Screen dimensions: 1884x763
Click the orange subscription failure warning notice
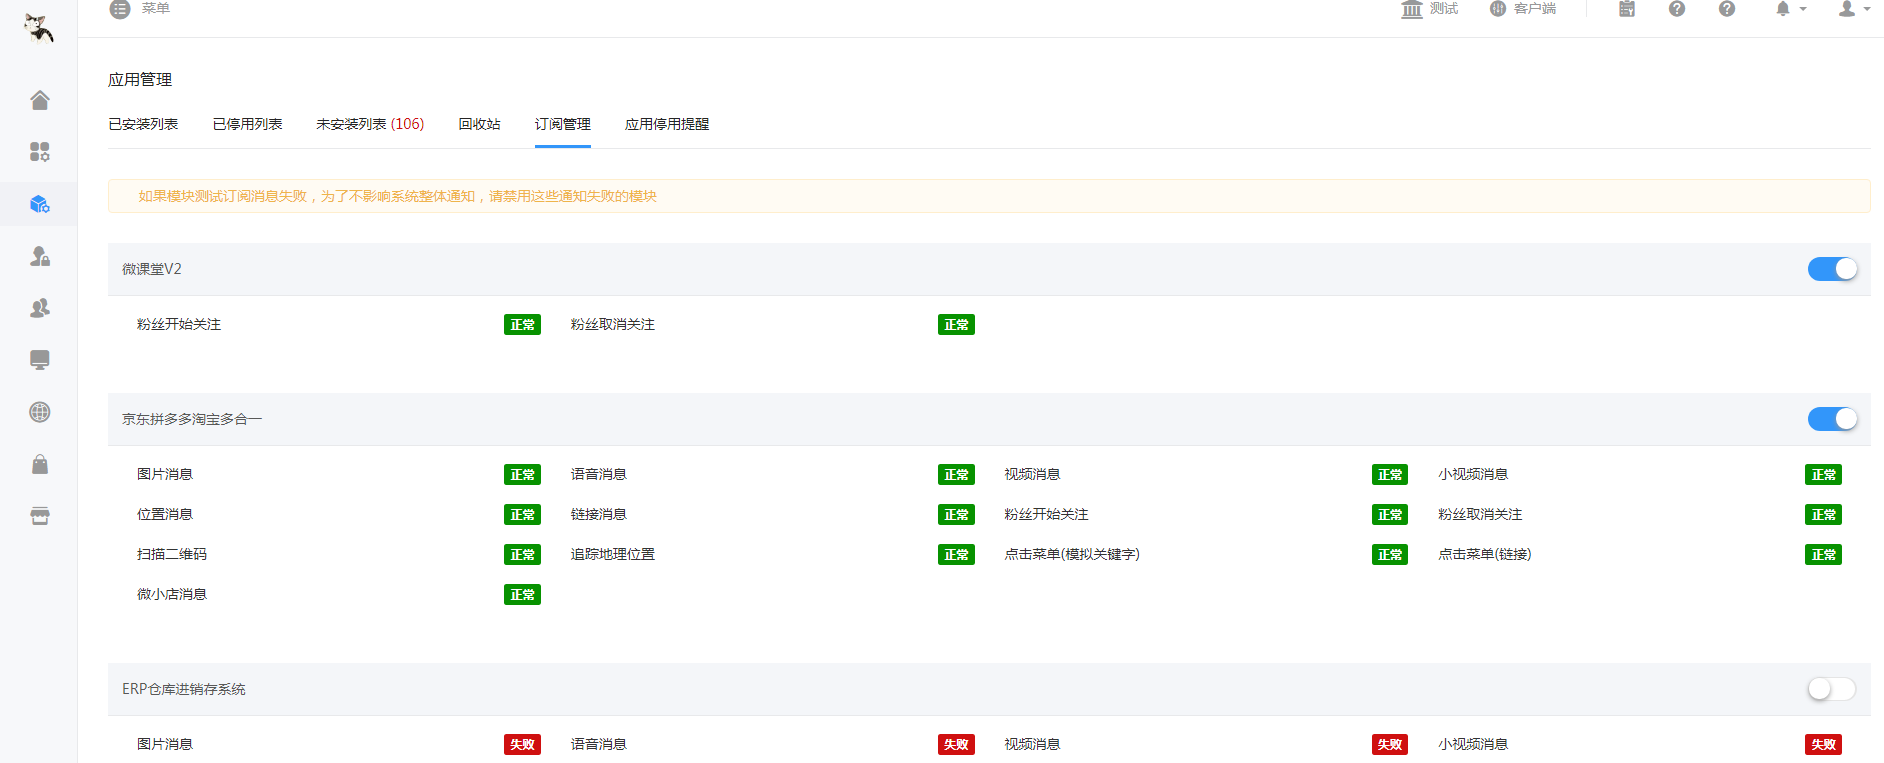tap(989, 196)
